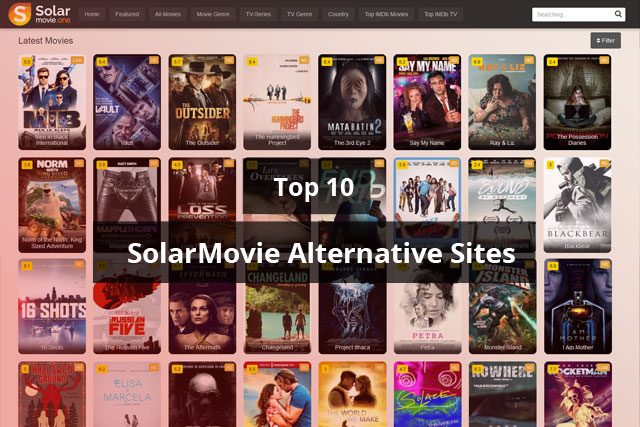640x427 pixels.
Task: Expand the Country menu
Action: 338,14
